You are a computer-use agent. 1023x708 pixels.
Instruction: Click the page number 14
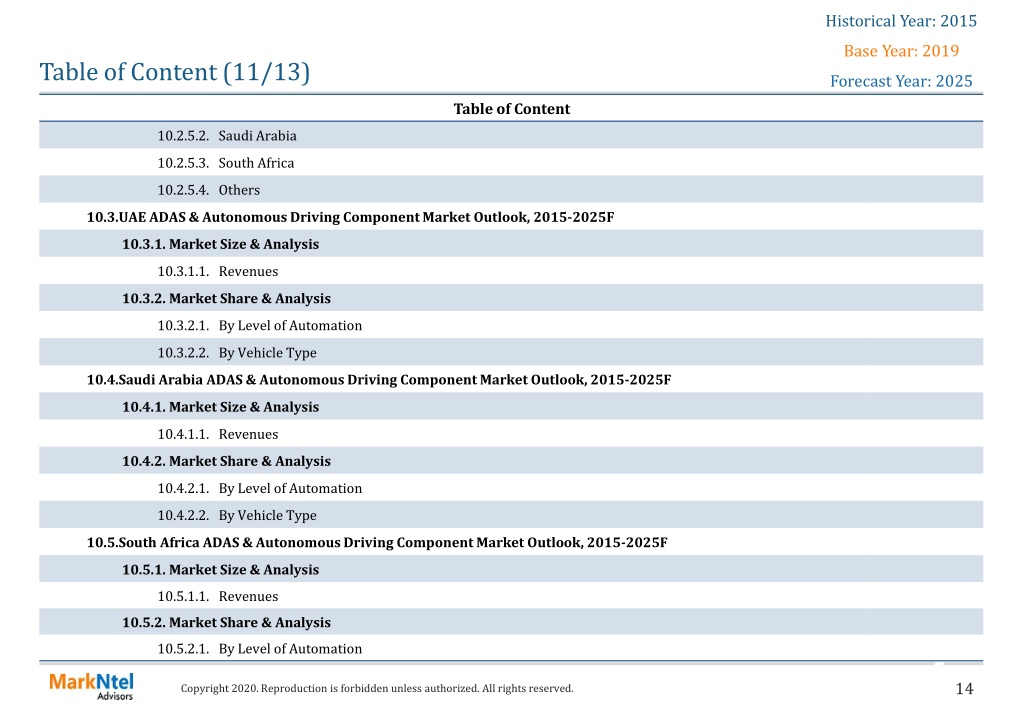(964, 688)
